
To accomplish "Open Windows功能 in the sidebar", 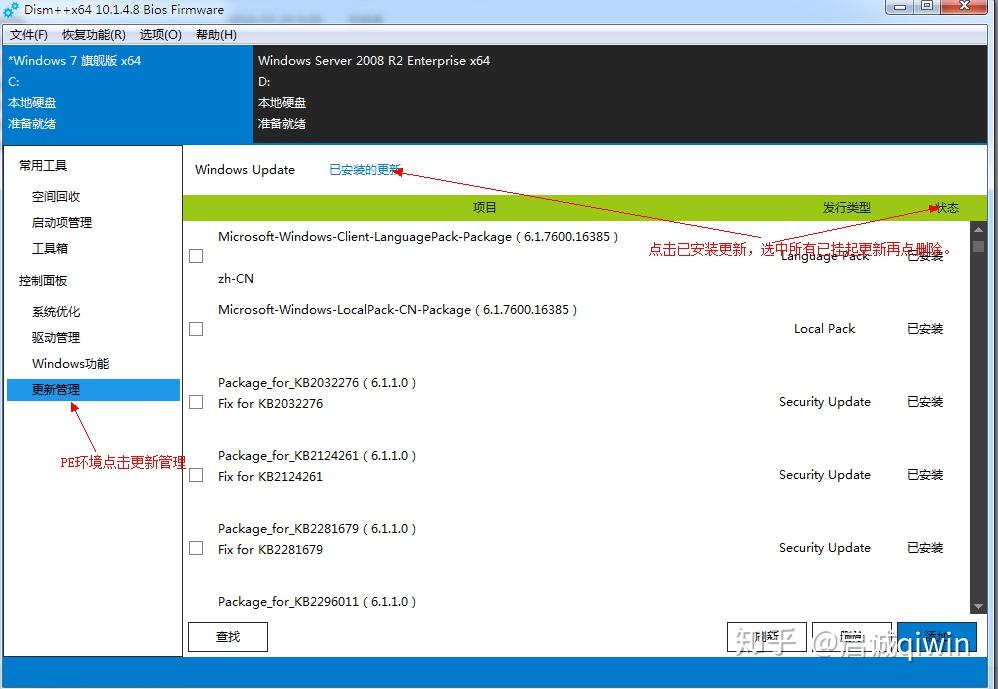I will point(70,363).
